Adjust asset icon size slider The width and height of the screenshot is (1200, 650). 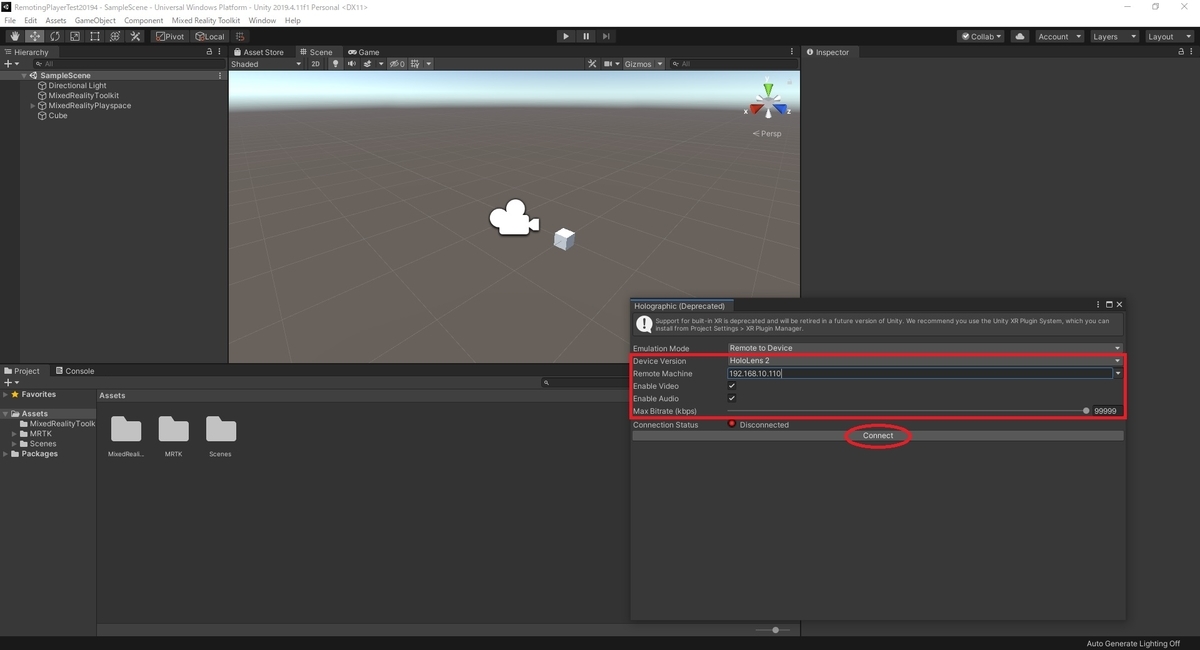(774, 630)
